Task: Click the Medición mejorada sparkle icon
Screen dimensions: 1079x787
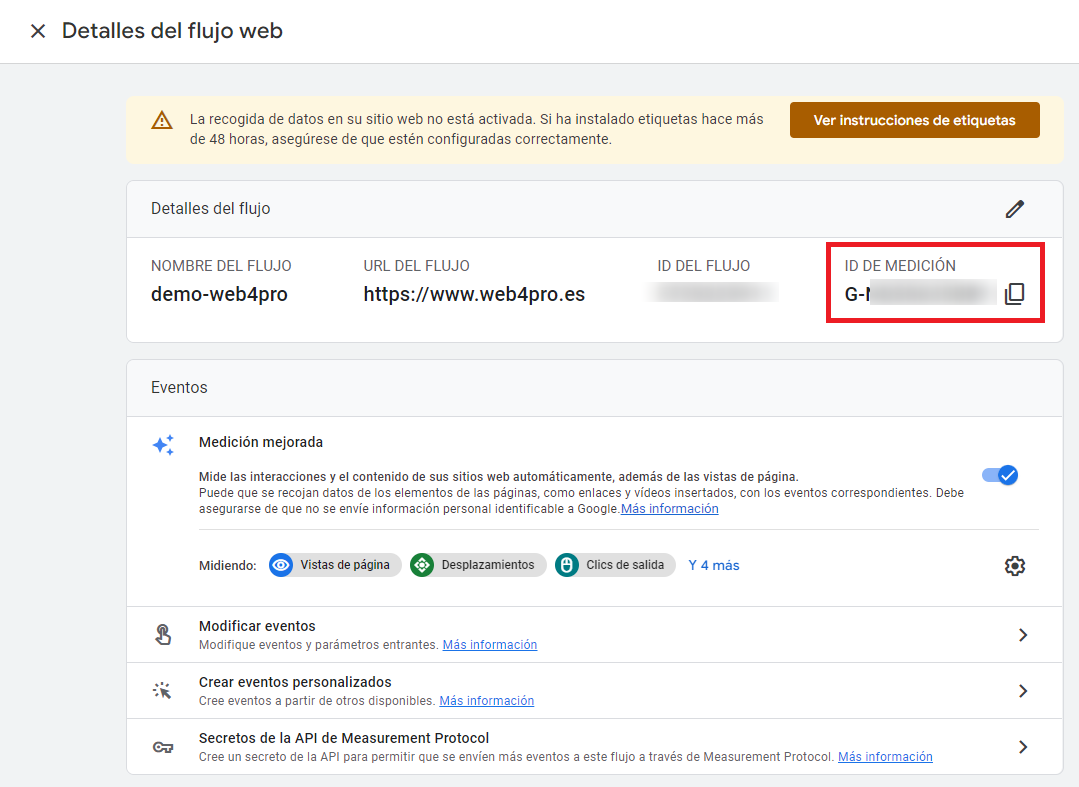Action: click(162, 445)
